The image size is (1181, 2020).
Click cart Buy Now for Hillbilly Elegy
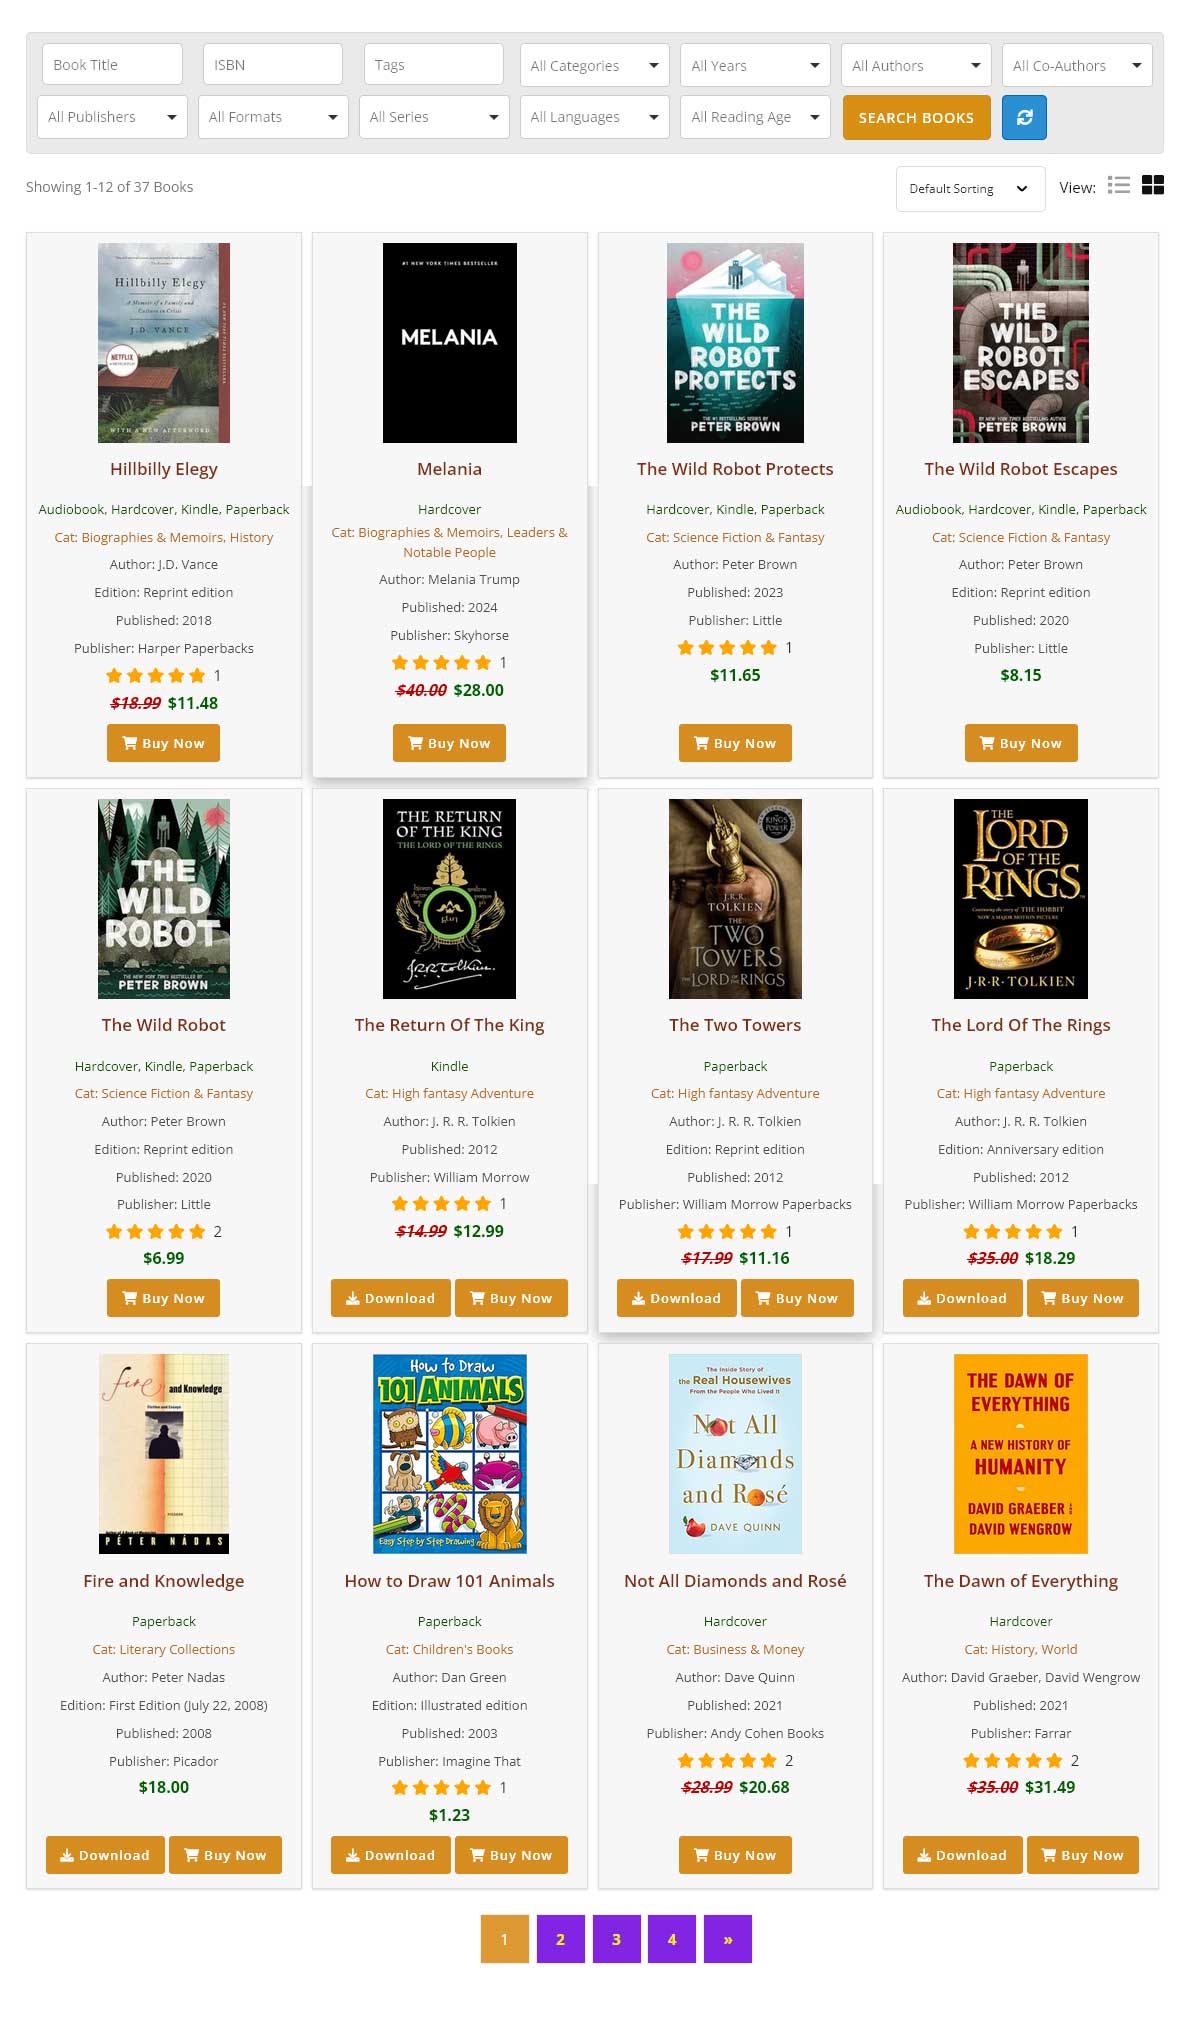click(163, 743)
